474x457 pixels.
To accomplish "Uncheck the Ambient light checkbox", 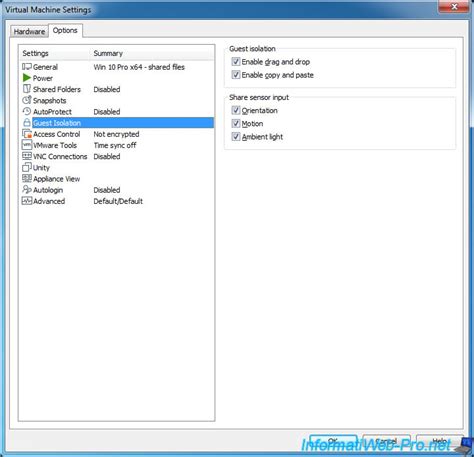I will (x=236, y=137).
